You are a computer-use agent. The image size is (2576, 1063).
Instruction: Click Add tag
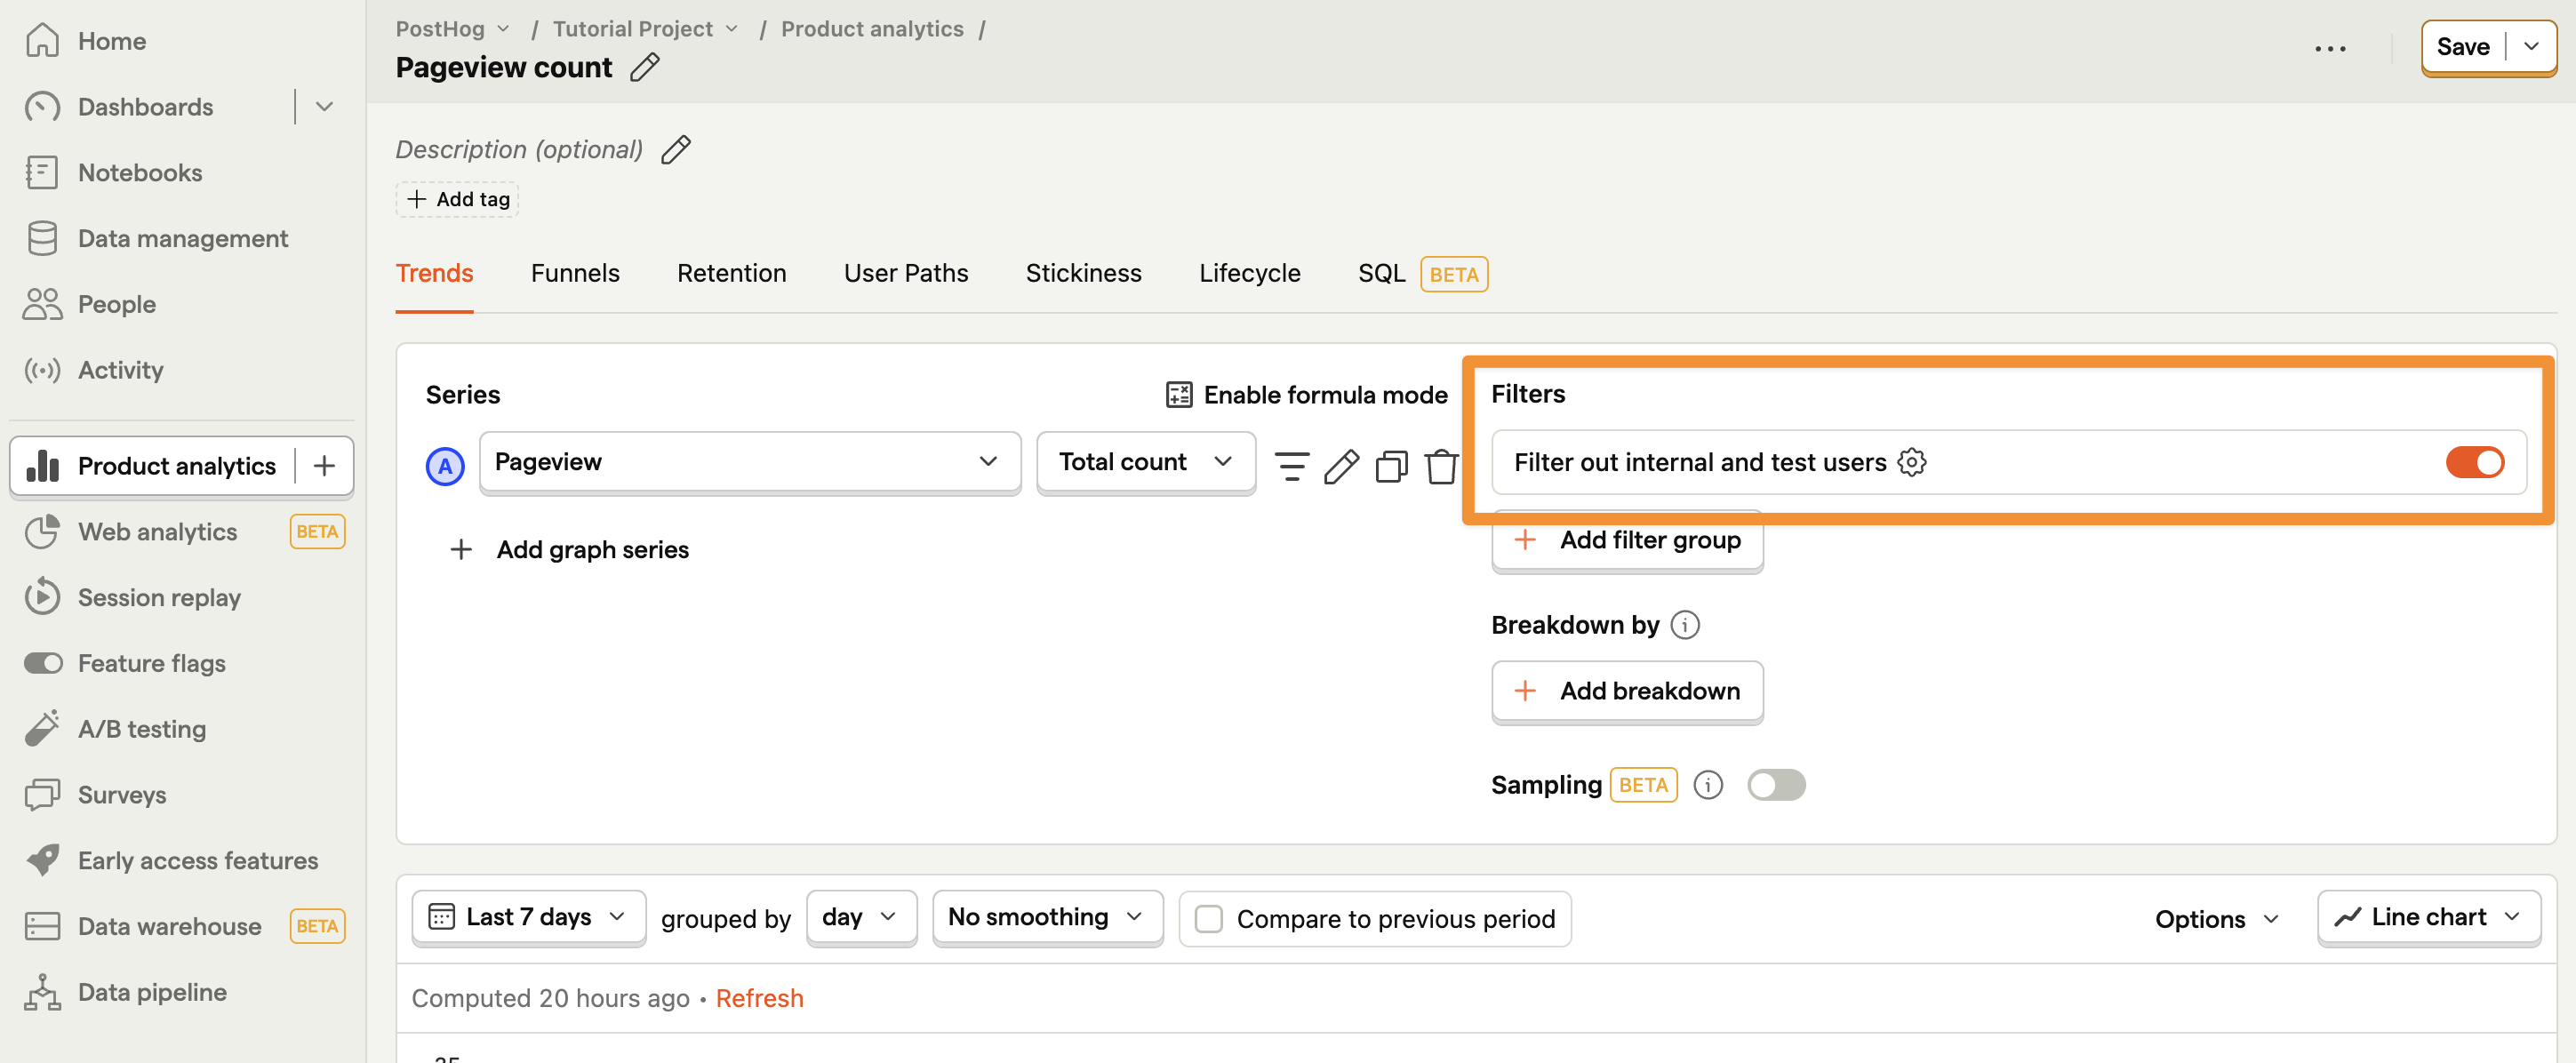(x=457, y=199)
